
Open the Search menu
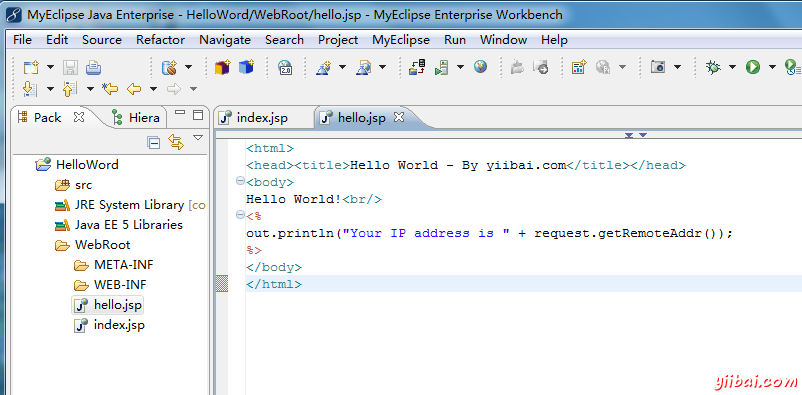tap(284, 40)
